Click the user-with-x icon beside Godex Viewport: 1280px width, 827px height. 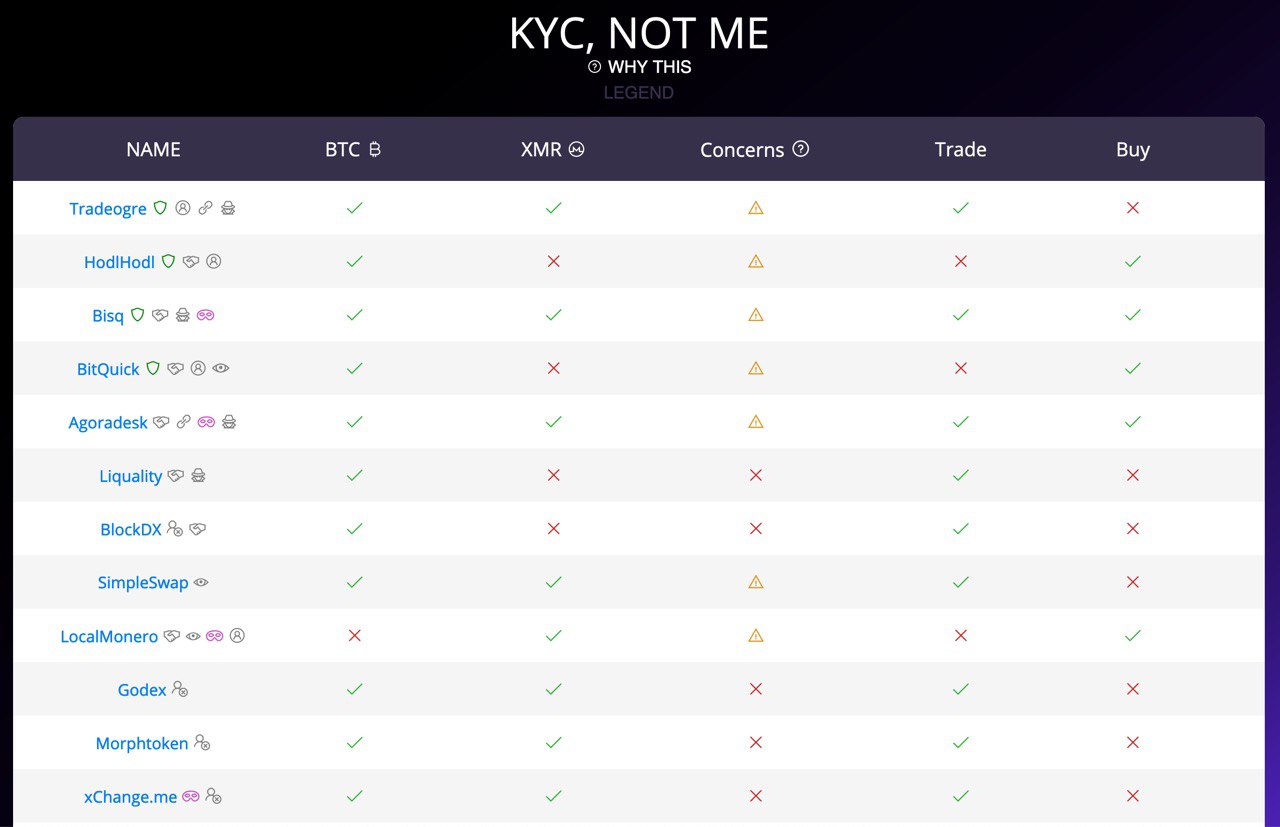tap(180, 689)
